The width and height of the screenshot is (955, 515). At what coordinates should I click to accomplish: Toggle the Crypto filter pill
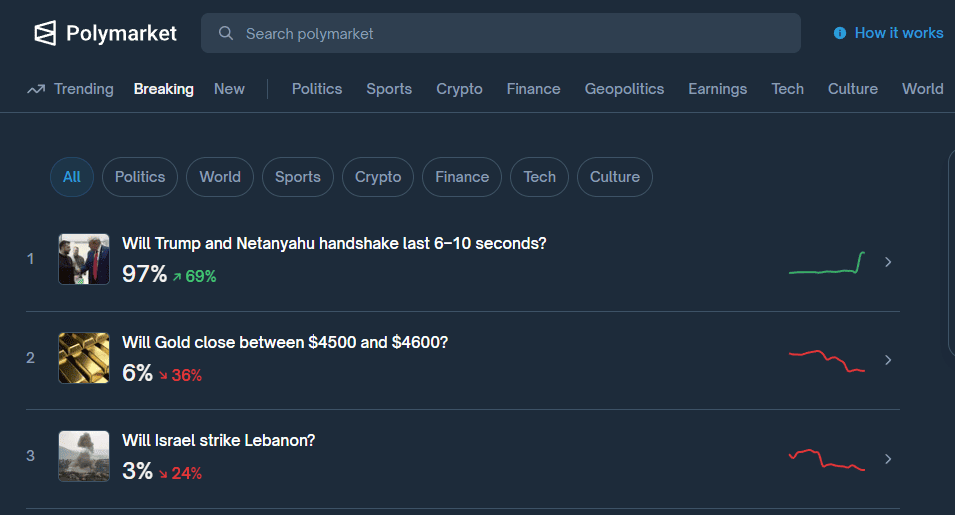pyautogui.click(x=378, y=177)
